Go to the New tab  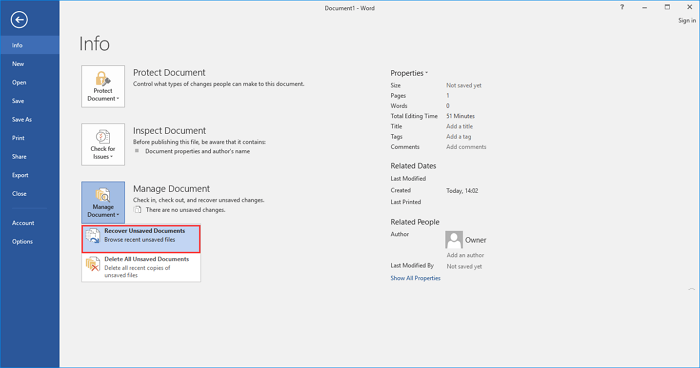[x=29, y=64]
